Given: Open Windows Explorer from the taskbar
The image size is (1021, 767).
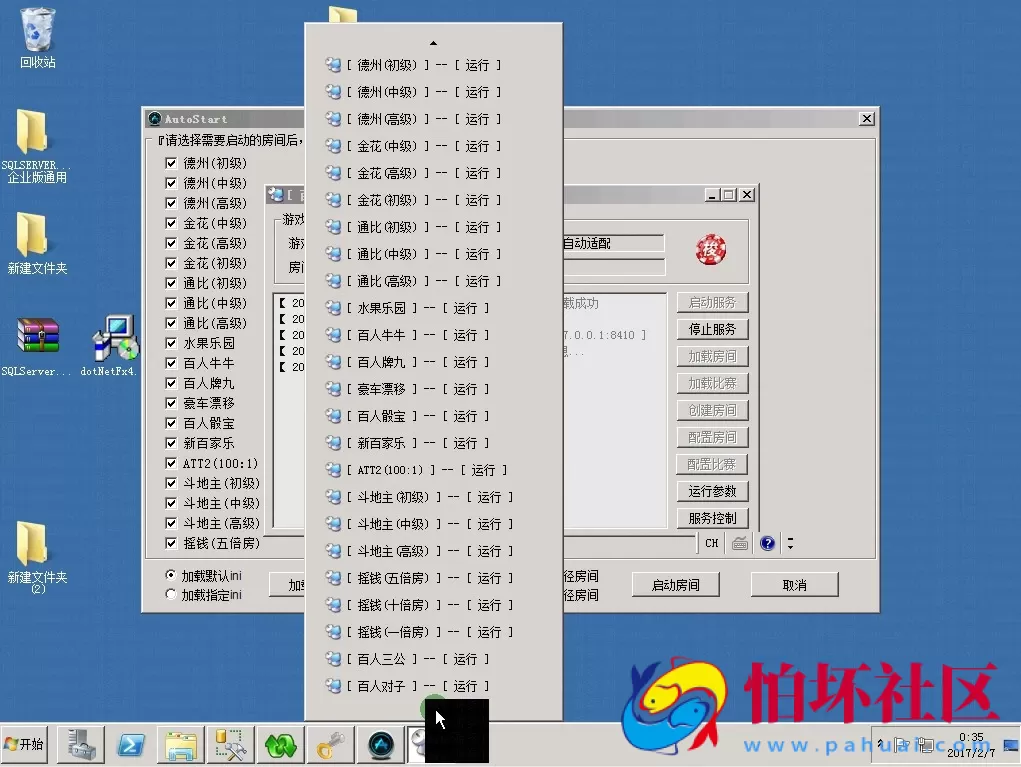Looking at the screenshot, I should point(182,744).
